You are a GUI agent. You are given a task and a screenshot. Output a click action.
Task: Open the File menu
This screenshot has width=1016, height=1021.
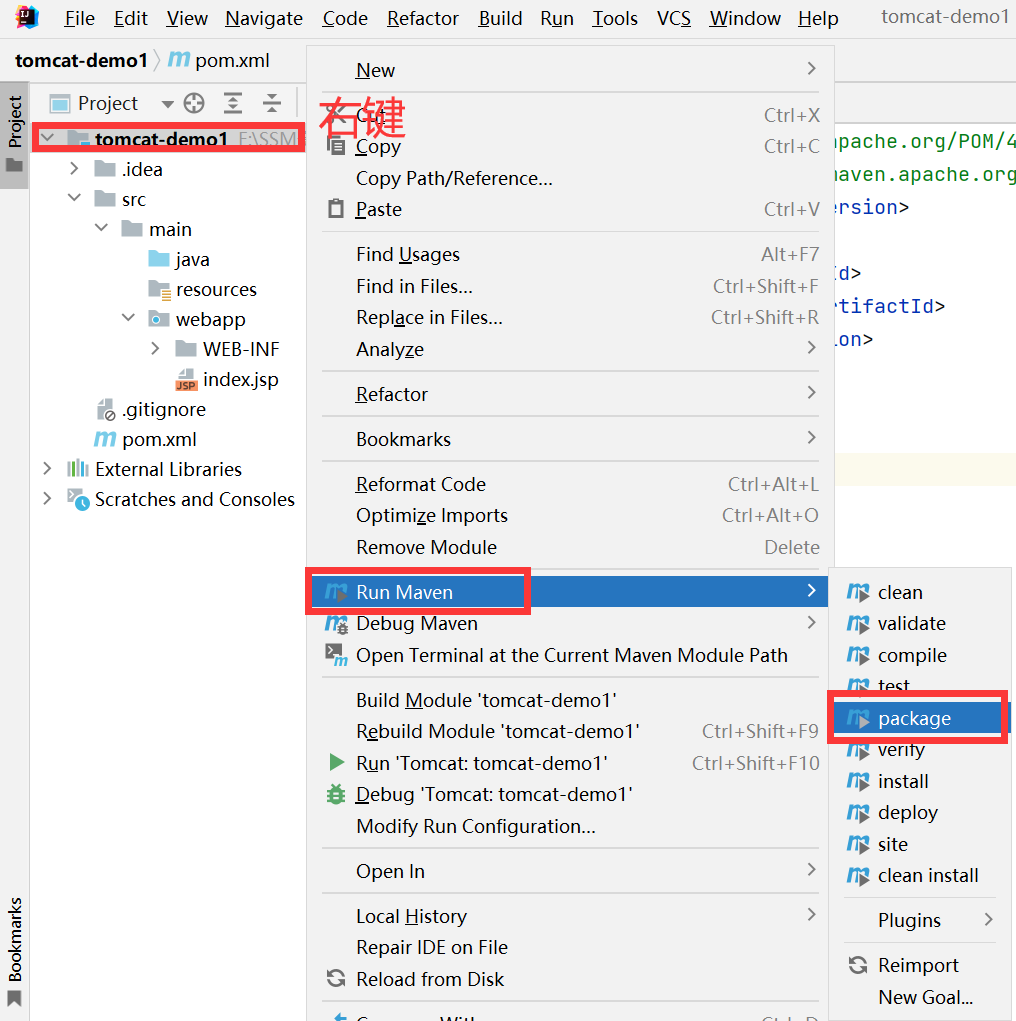pos(79,18)
